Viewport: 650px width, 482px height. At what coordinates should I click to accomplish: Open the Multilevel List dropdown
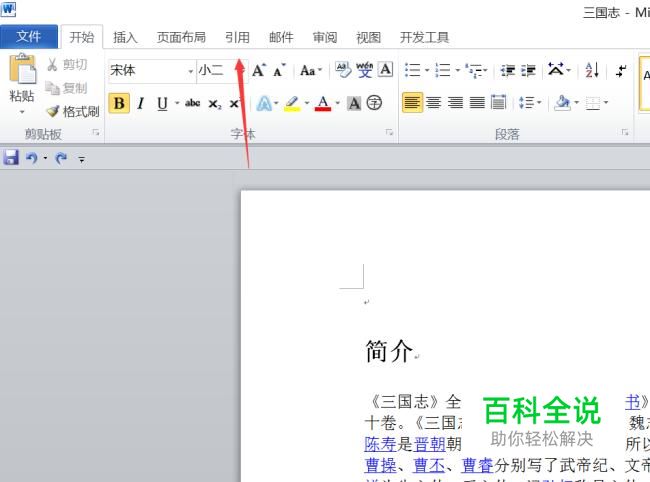476,71
